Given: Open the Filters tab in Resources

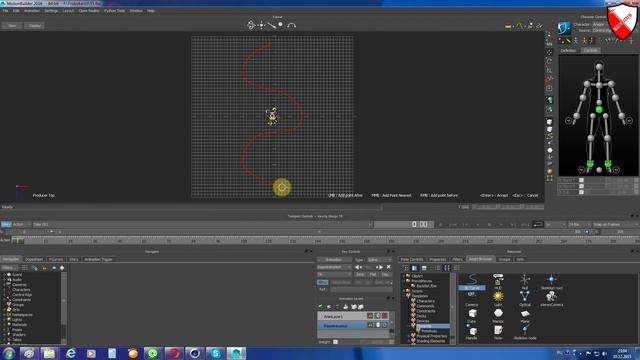Looking at the screenshot, I should click(x=457, y=260).
